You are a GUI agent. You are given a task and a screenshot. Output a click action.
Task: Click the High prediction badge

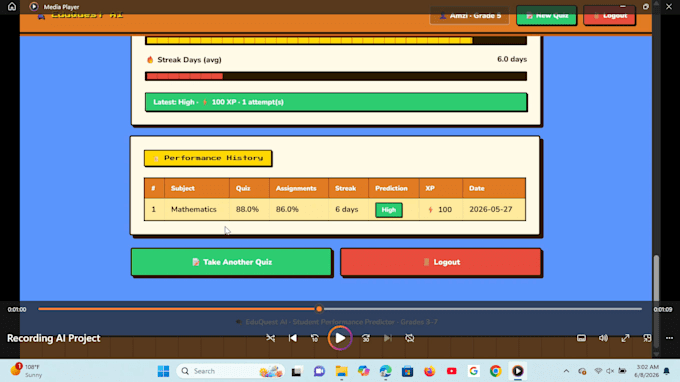[389, 210]
